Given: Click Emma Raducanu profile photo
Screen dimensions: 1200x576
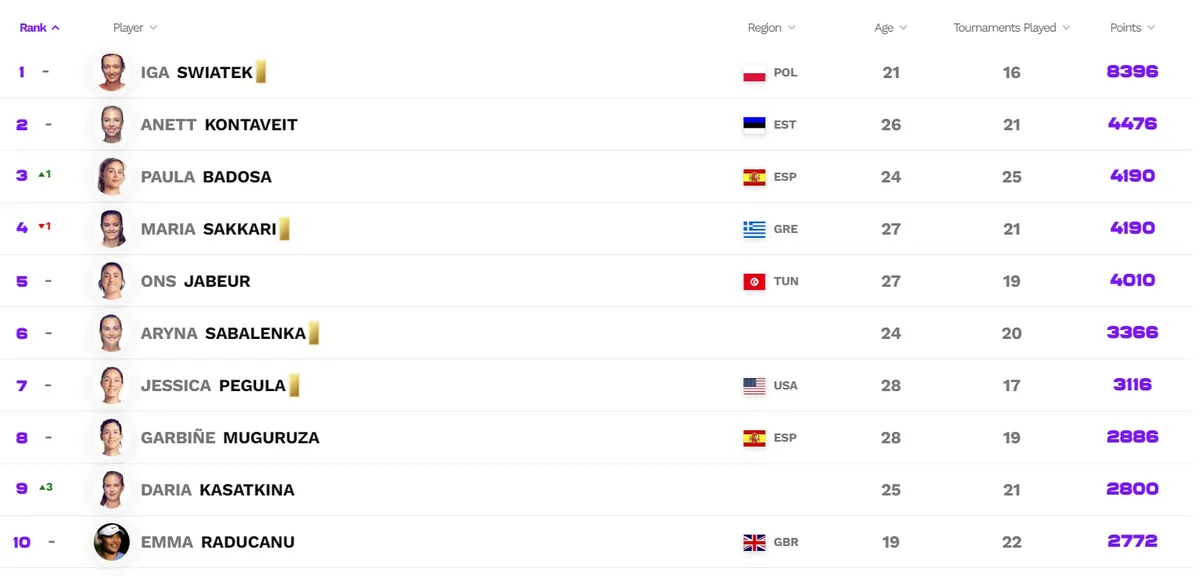Looking at the screenshot, I should coord(111,542).
